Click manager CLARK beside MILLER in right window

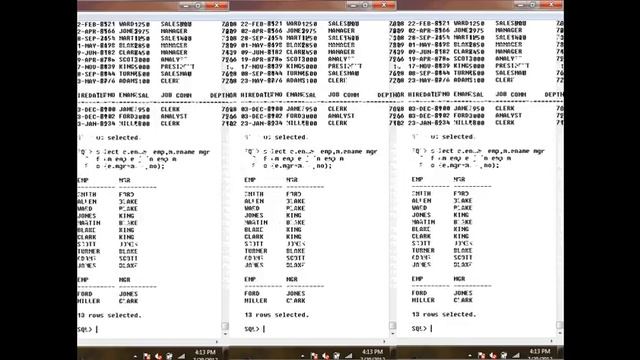tap(463, 300)
